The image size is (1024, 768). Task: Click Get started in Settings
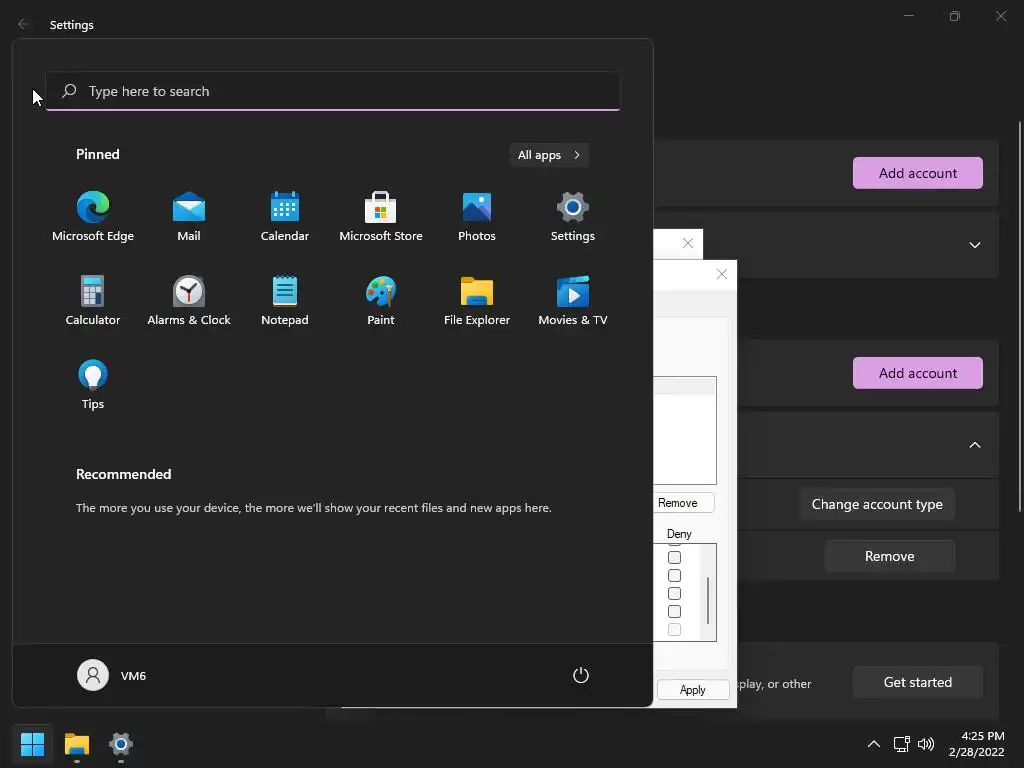pos(918,682)
